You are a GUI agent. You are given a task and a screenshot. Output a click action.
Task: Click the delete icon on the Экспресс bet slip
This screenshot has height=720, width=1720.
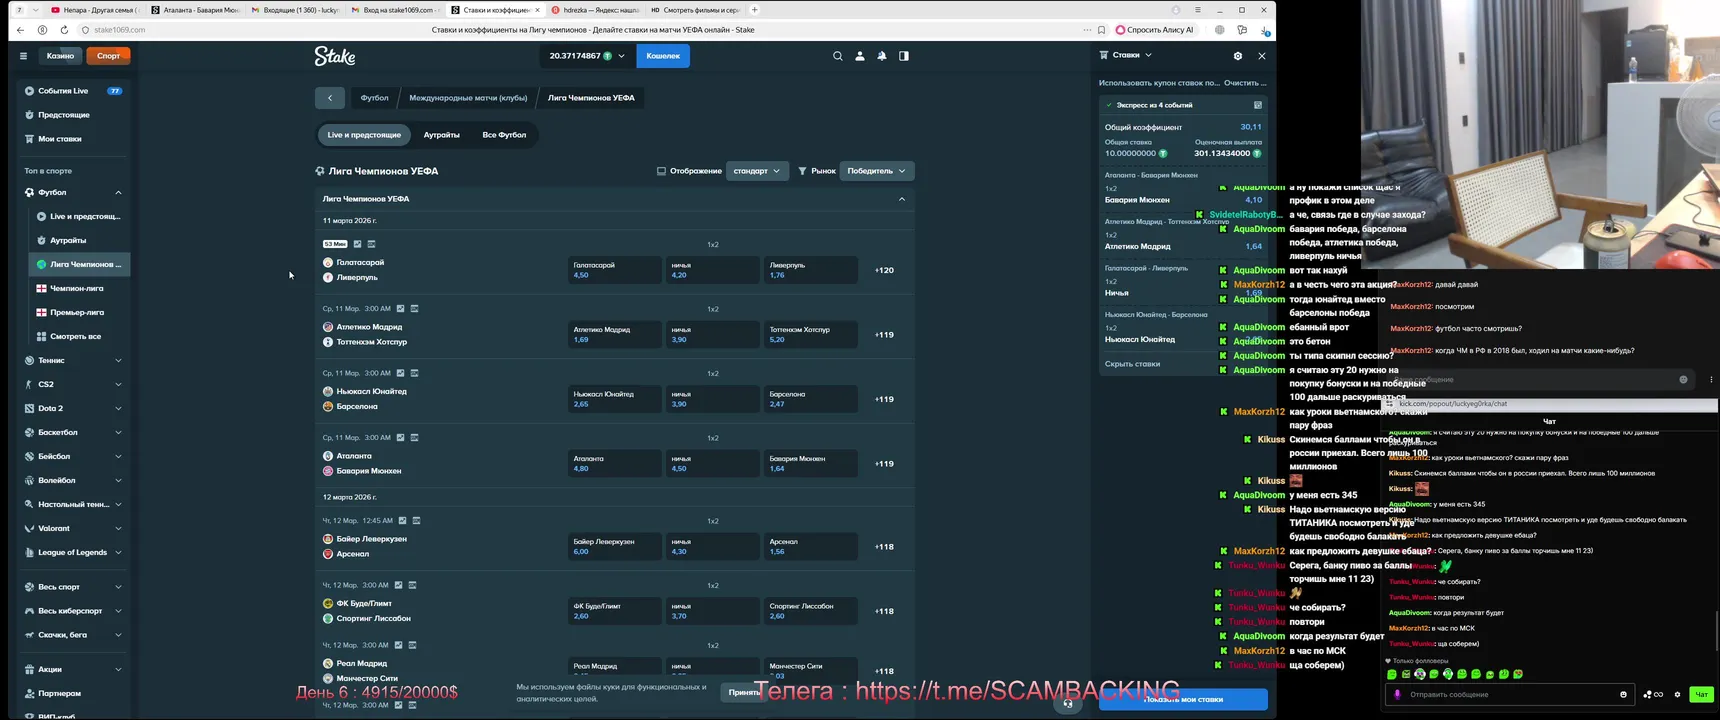tap(1258, 105)
